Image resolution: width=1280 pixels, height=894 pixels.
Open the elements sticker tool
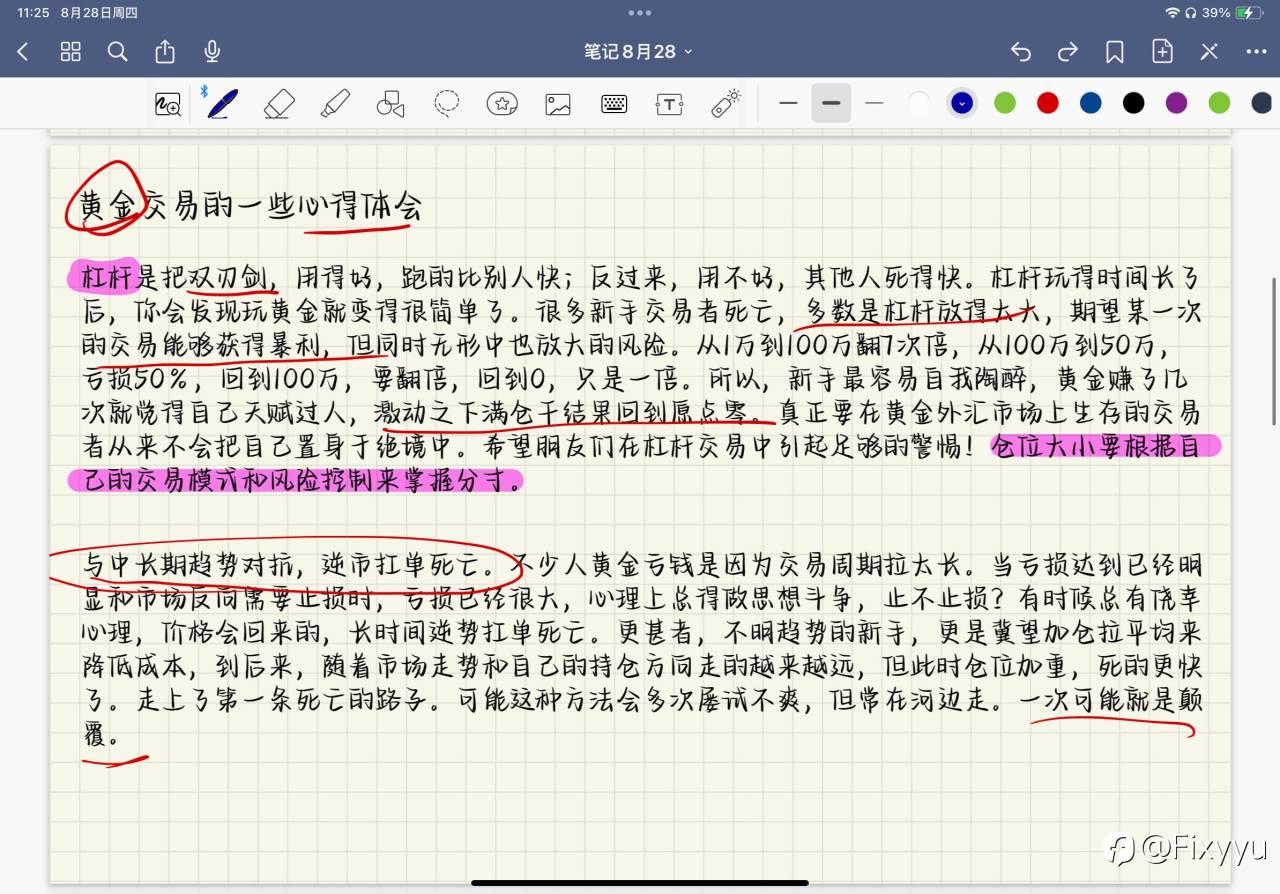(x=502, y=103)
